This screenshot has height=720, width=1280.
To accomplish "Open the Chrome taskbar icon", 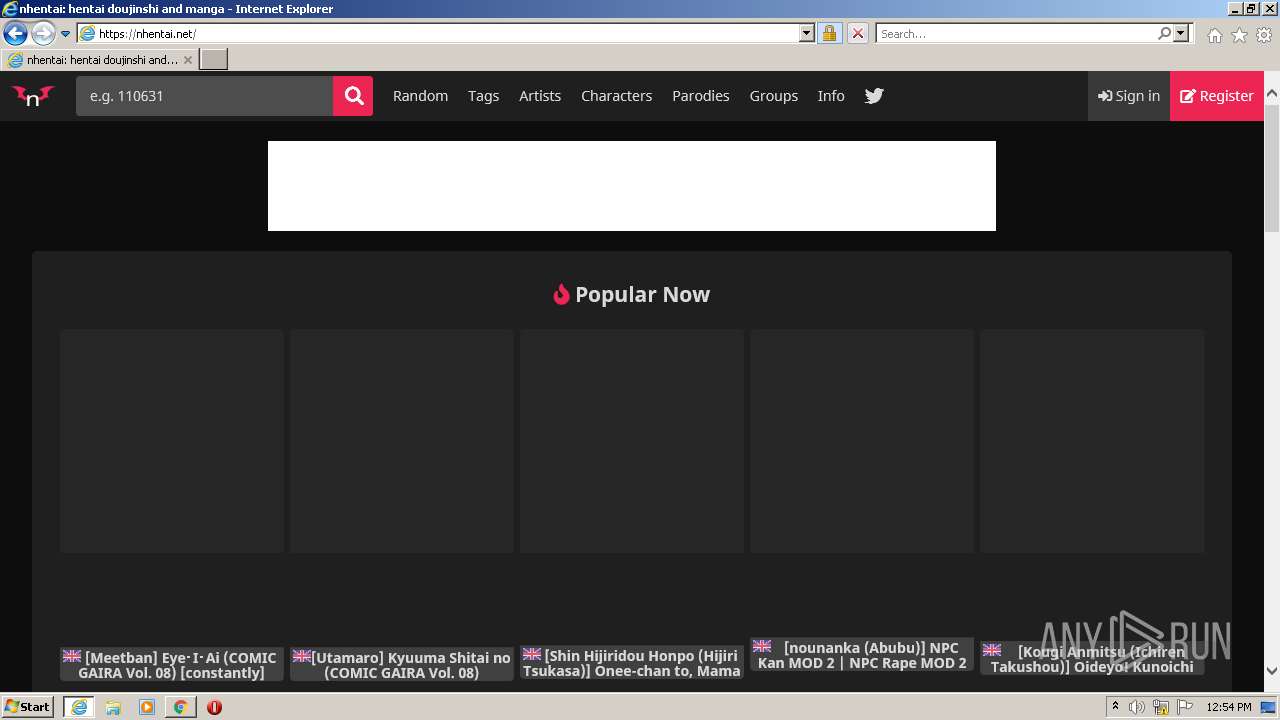I will click(x=180, y=707).
